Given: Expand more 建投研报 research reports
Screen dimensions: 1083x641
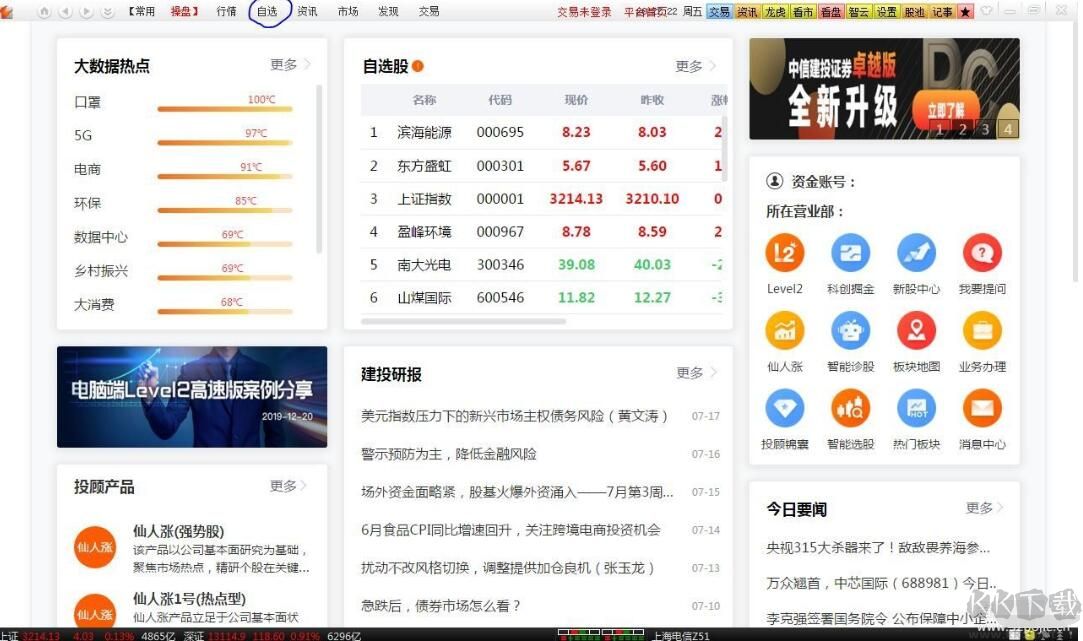Looking at the screenshot, I should point(689,373).
